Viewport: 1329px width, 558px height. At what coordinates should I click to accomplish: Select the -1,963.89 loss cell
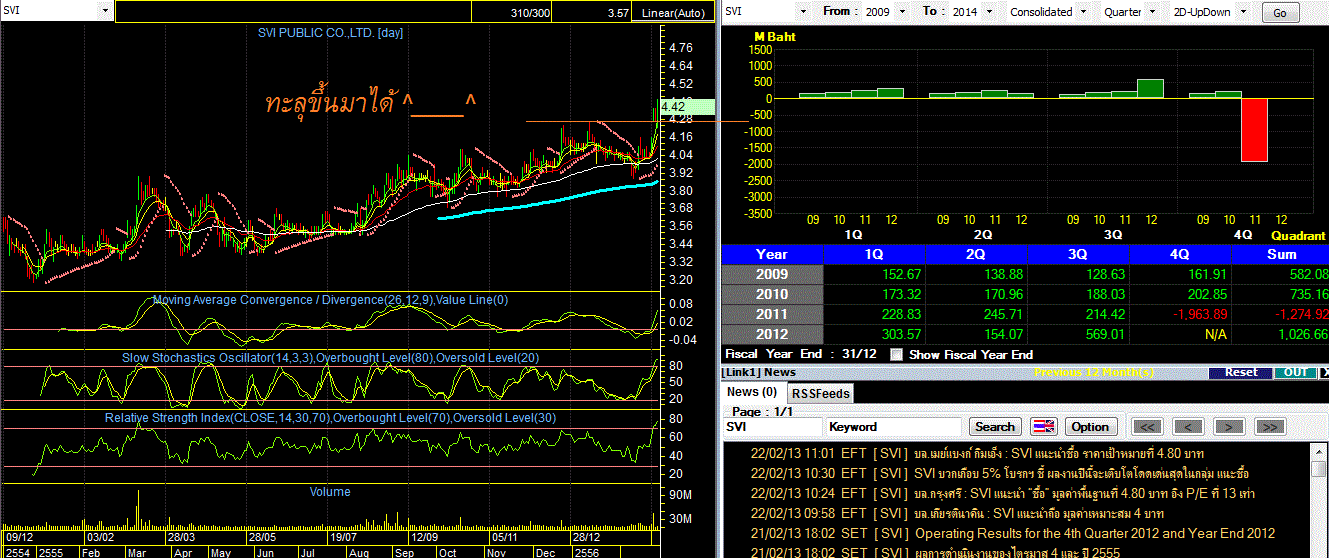[x=1180, y=314]
